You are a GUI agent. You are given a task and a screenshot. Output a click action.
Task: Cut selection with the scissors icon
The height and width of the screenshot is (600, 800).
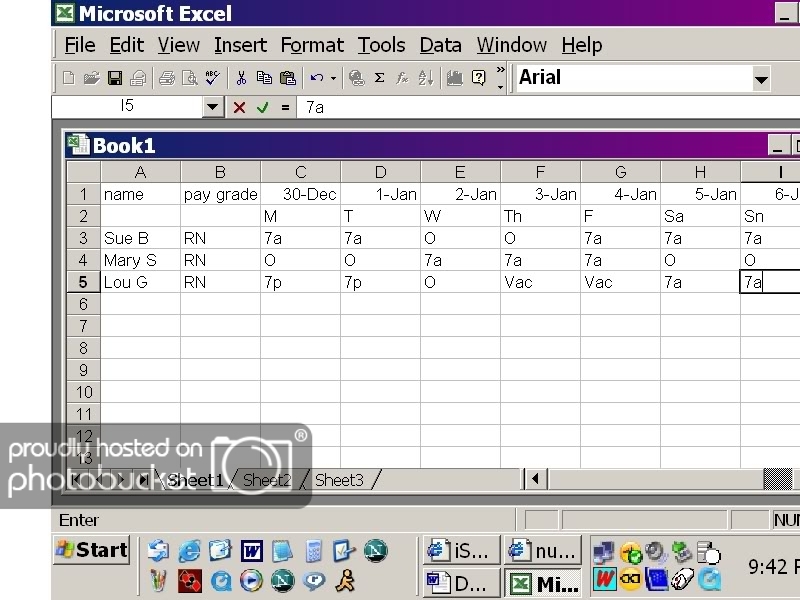point(241,78)
